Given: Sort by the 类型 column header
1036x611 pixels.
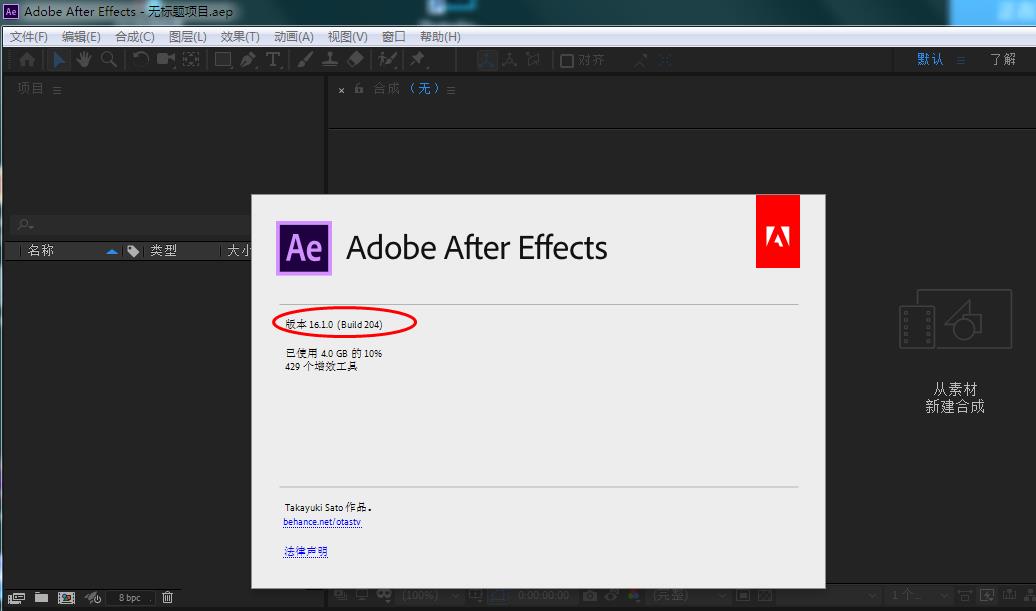Looking at the screenshot, I should (163, 250).
